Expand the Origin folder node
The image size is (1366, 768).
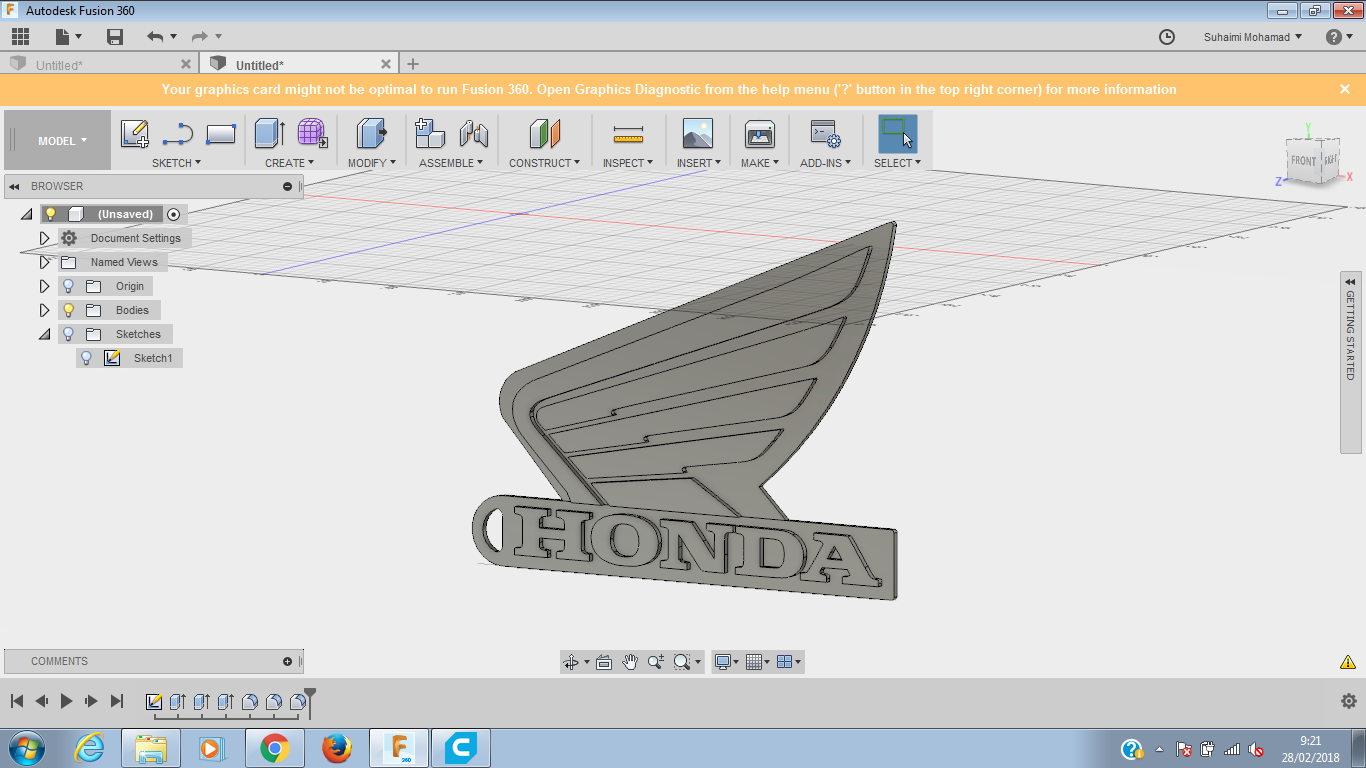pyautogui.click(x=44, y=286)
